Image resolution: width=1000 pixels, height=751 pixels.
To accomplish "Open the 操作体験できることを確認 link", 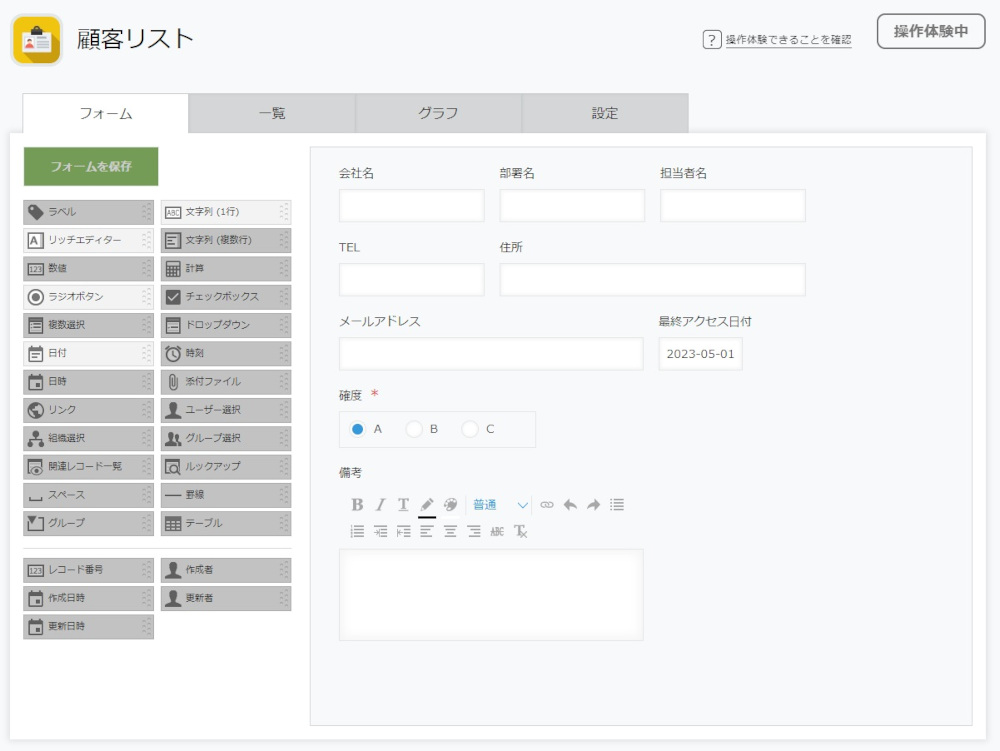I will tap(788, 40).
